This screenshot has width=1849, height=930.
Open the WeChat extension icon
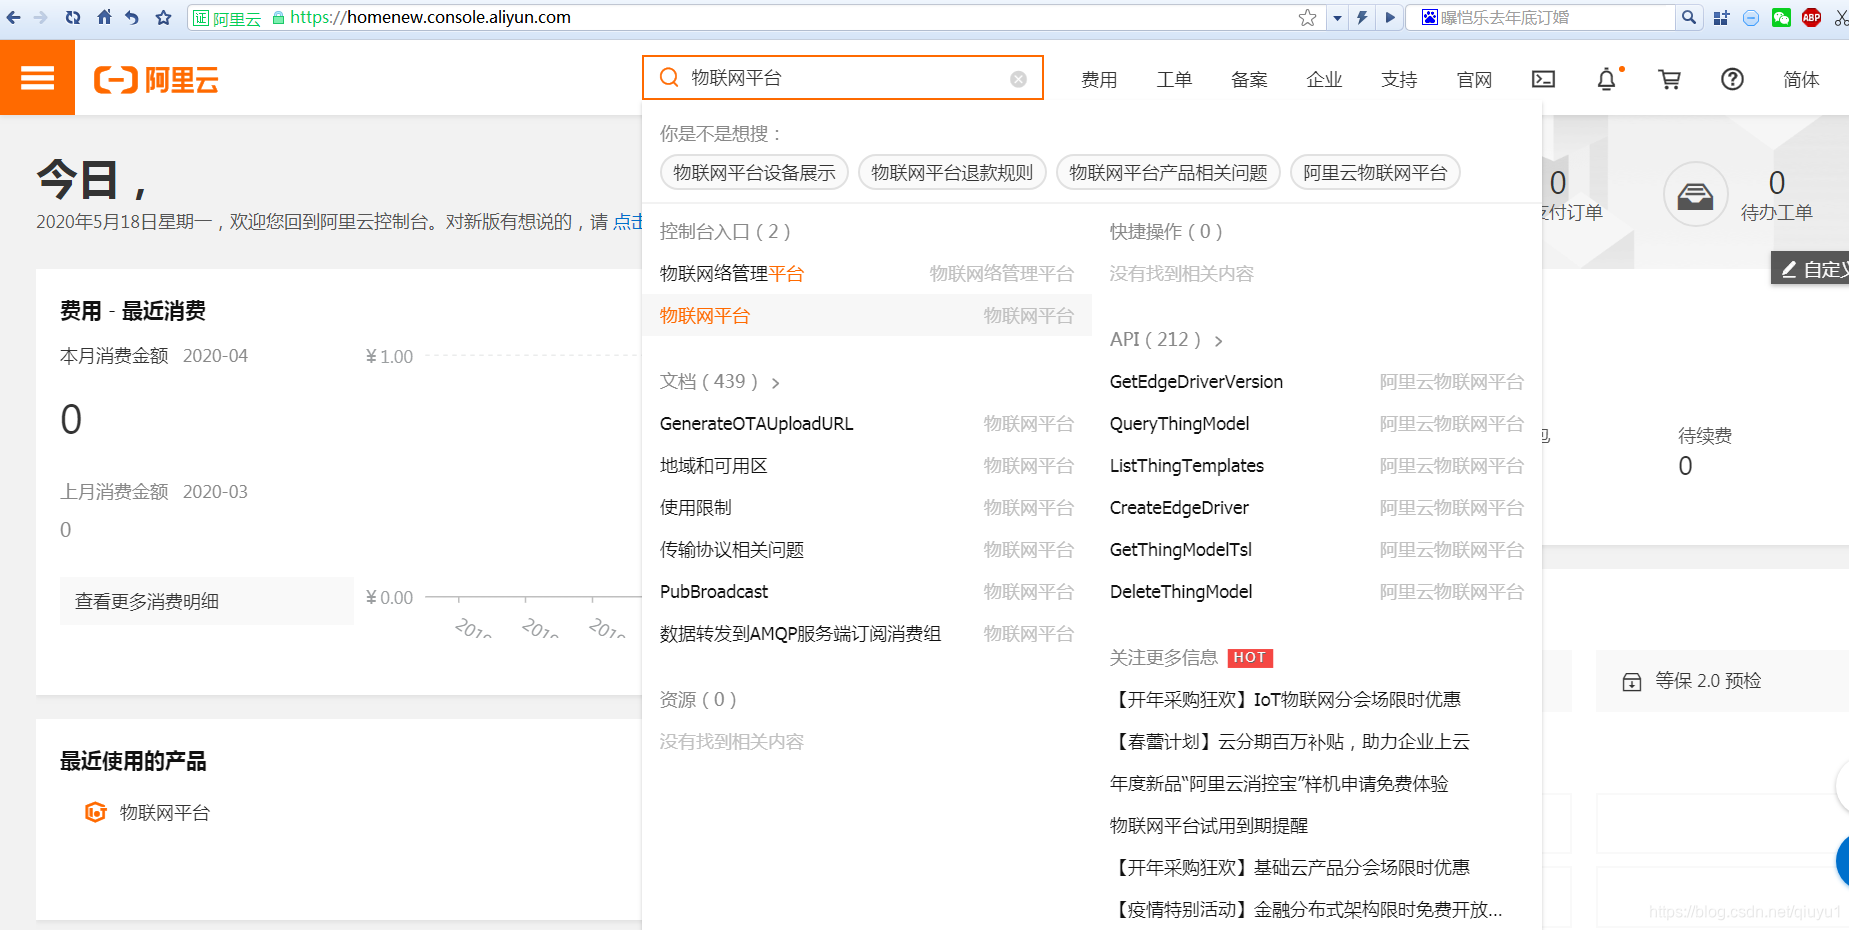pyautogui.click(x=1781, y=17)
